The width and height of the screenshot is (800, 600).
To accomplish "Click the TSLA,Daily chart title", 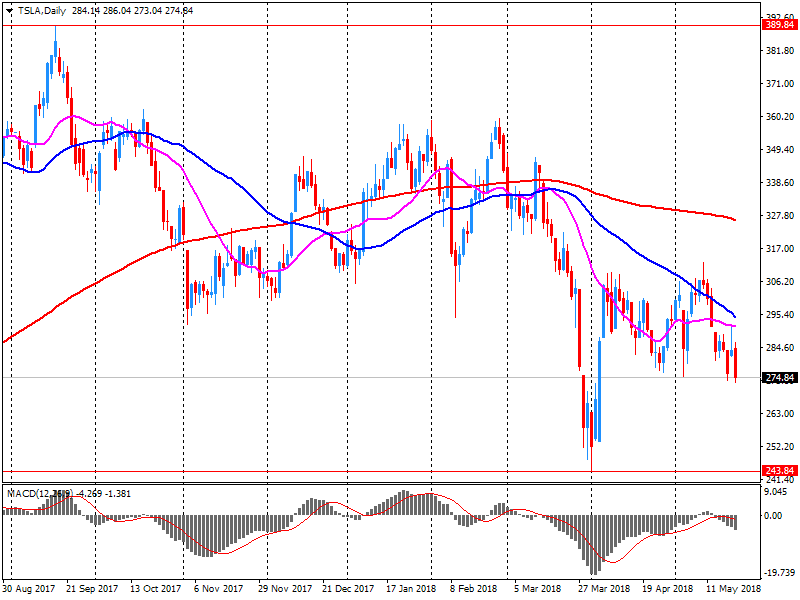I will coord(43,10).
